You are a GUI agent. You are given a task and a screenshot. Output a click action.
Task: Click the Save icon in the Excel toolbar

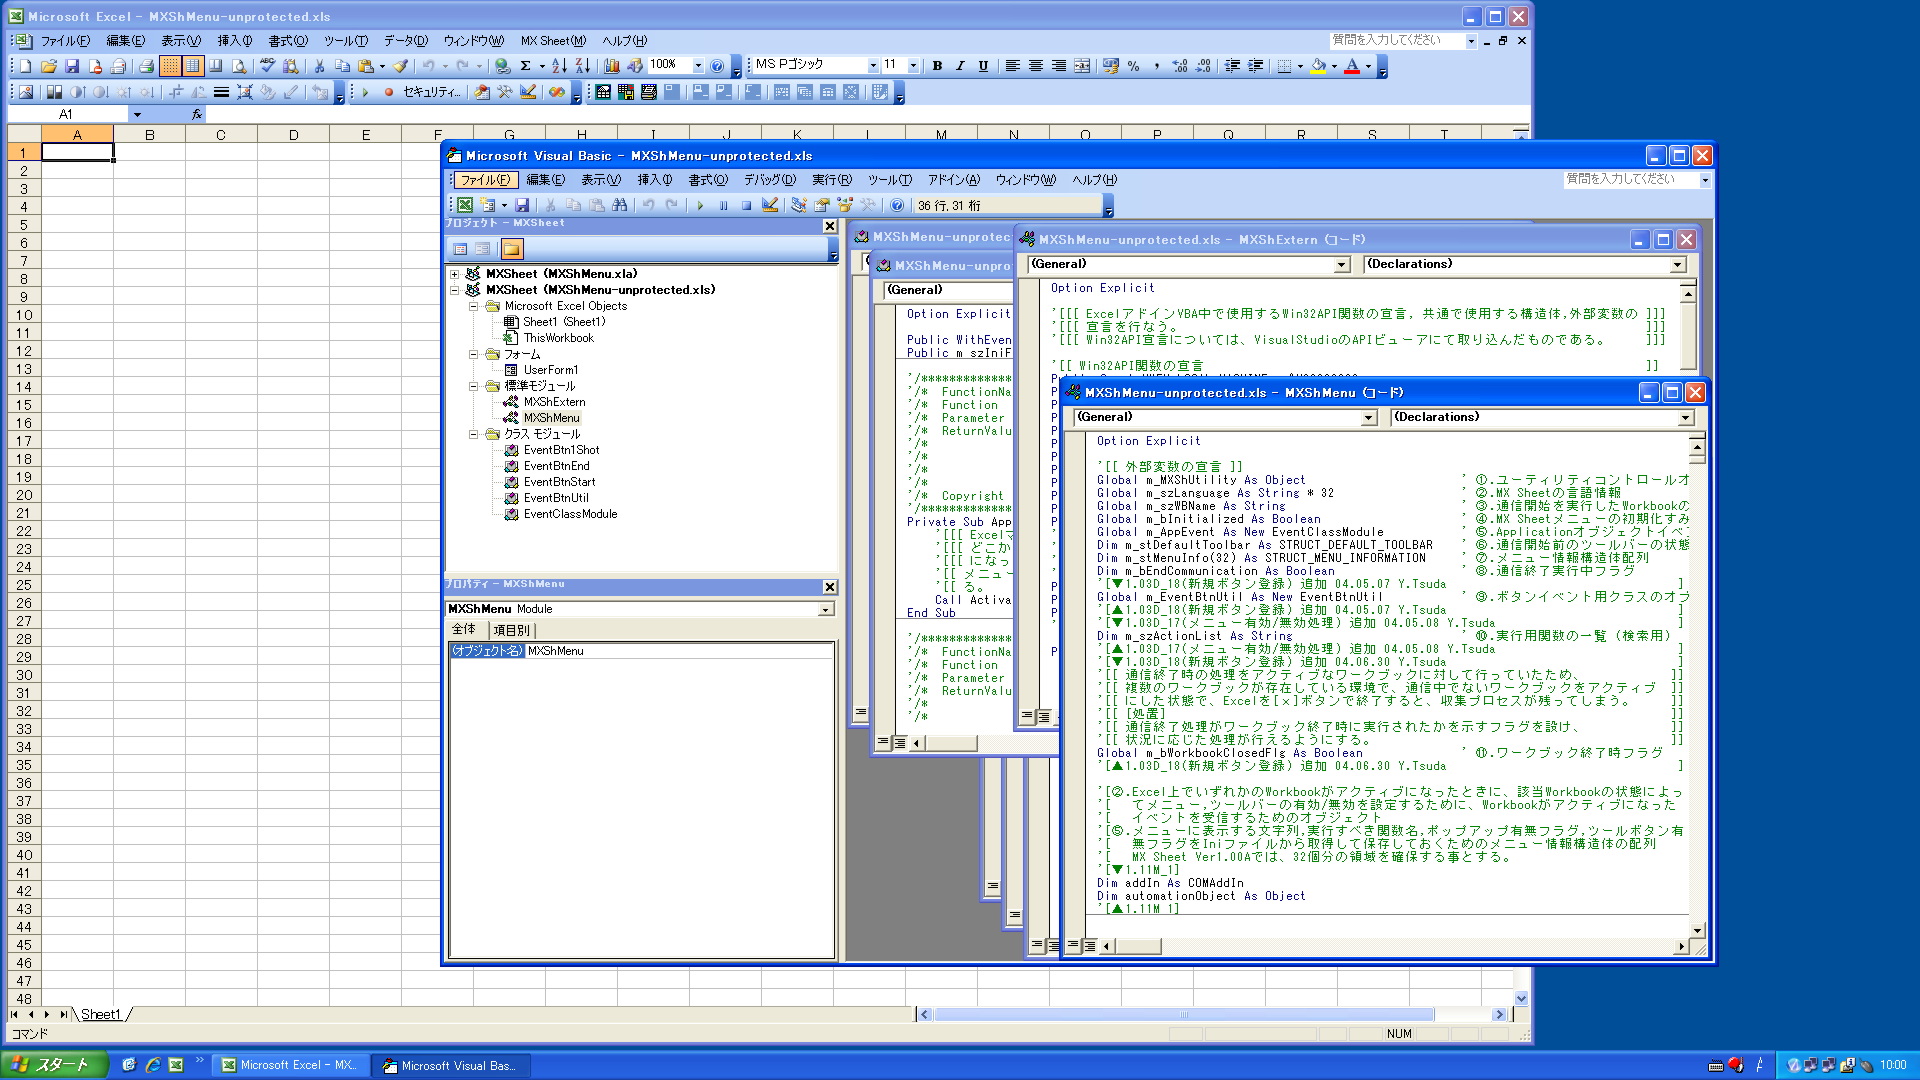click(x=72, y=66)
